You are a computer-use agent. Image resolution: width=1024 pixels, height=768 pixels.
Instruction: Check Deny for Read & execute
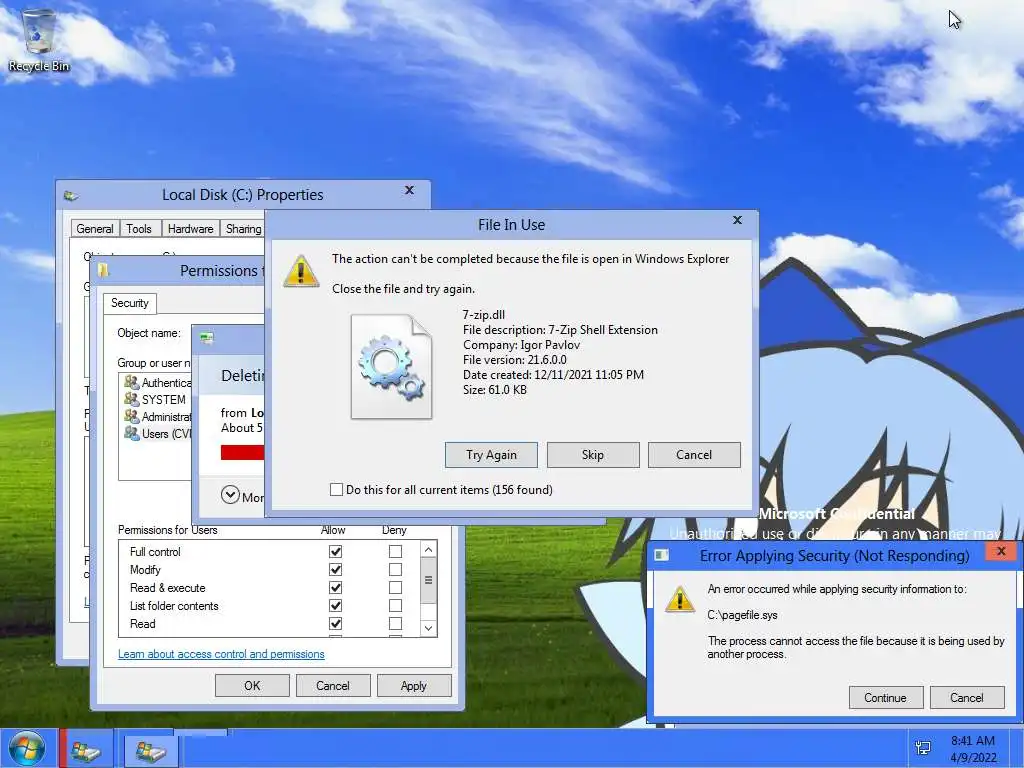pos(395,588)
